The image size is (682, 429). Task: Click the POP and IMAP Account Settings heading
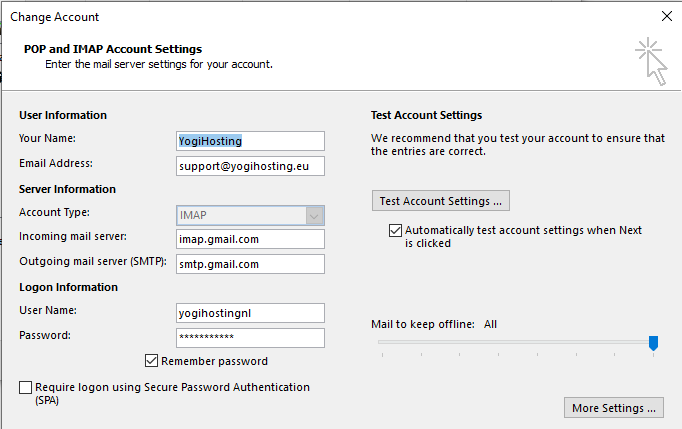[113, 49]
